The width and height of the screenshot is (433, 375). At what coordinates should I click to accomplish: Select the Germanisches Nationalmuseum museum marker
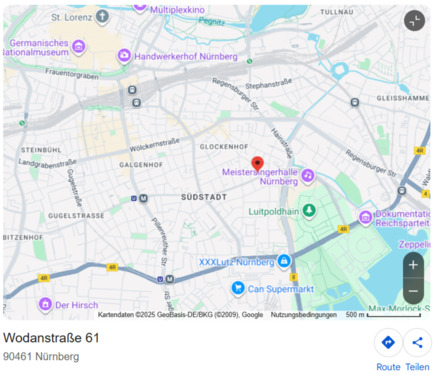79,46
